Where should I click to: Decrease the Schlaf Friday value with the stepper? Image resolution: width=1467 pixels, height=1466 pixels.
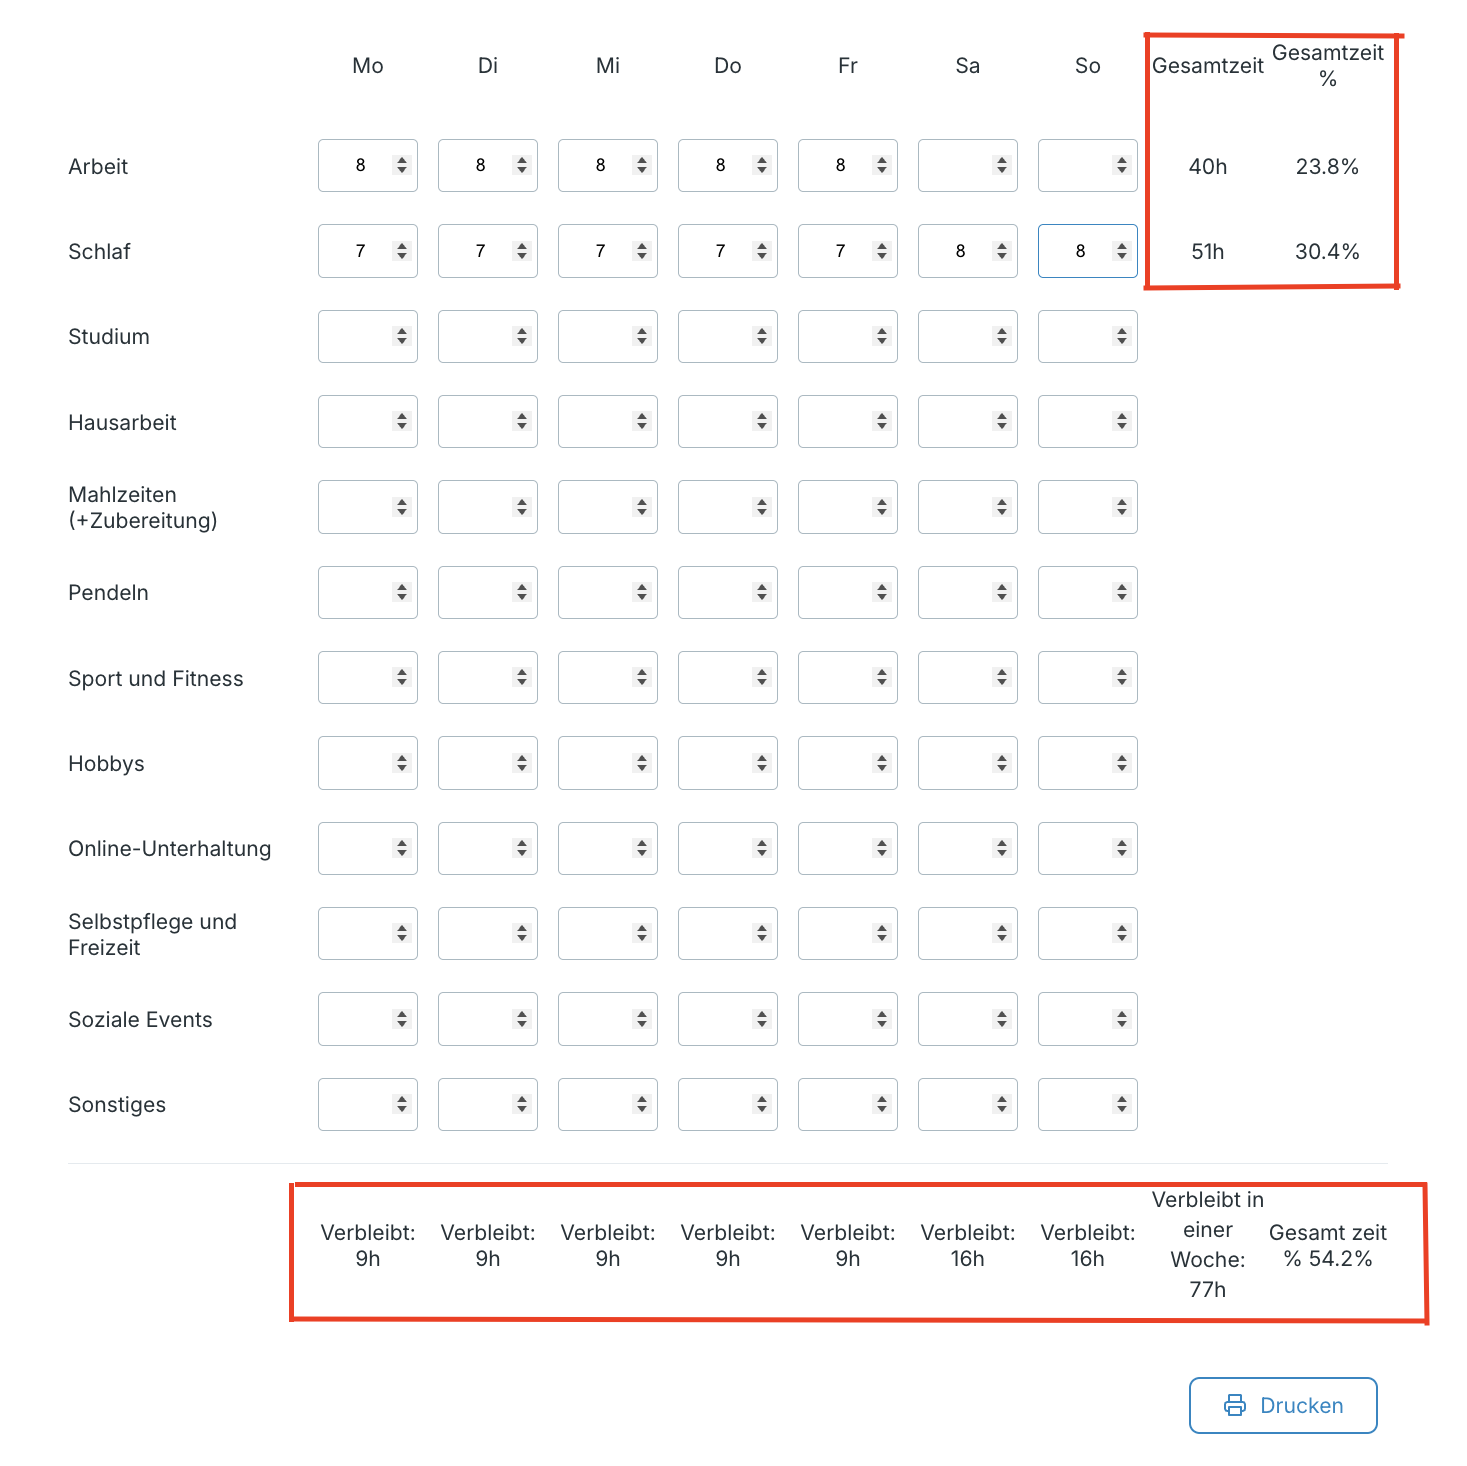coord(882,256)
